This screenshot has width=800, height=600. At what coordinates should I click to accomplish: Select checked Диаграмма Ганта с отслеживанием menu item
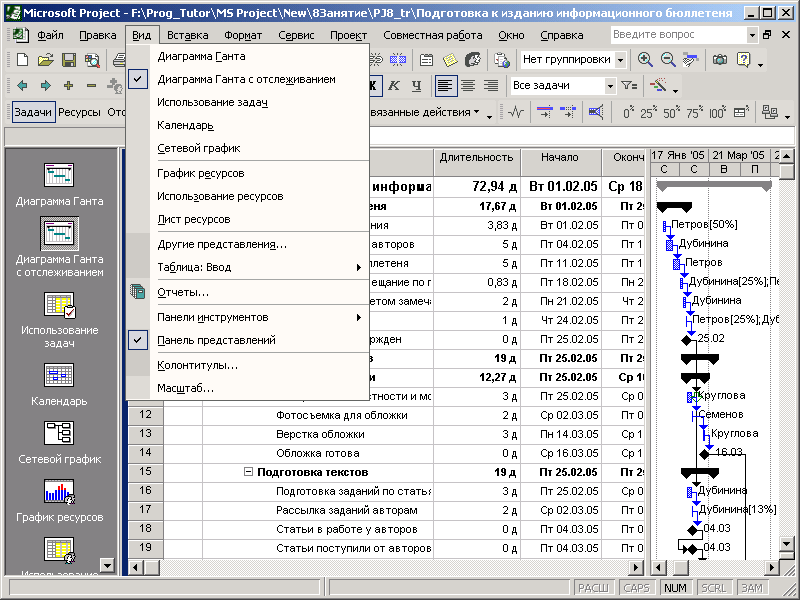coord(247,80)
